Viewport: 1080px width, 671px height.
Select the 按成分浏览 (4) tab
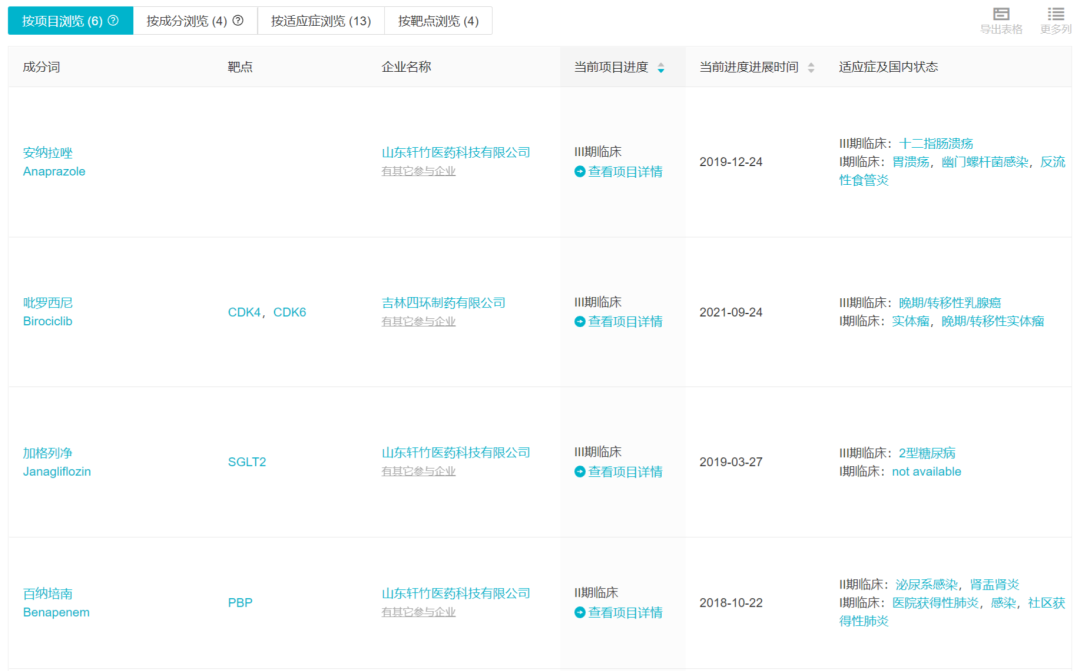point(187,21)
